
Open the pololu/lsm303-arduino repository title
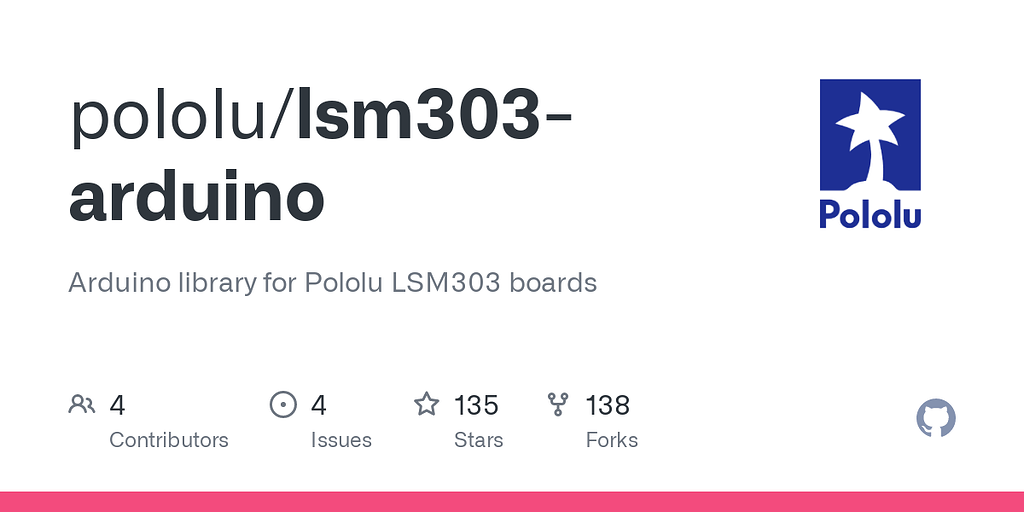[x=320, y=156]
